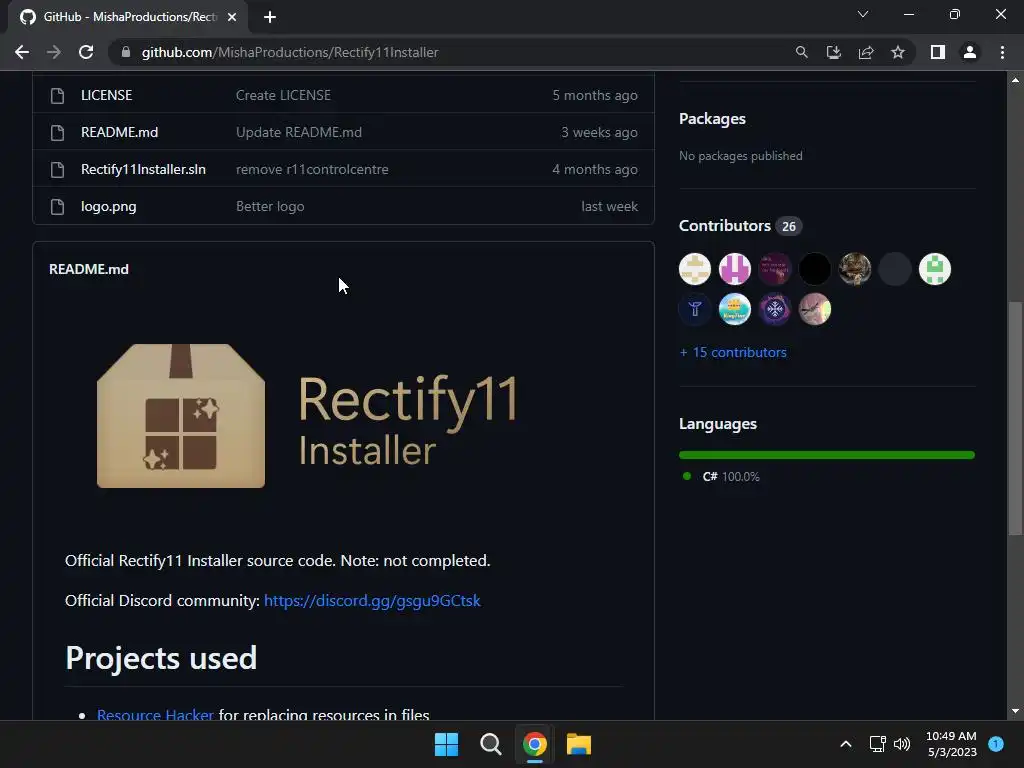Open the Chrome three-dot menu
This screenshot has width=1024, height=768.
point(1002,52)
